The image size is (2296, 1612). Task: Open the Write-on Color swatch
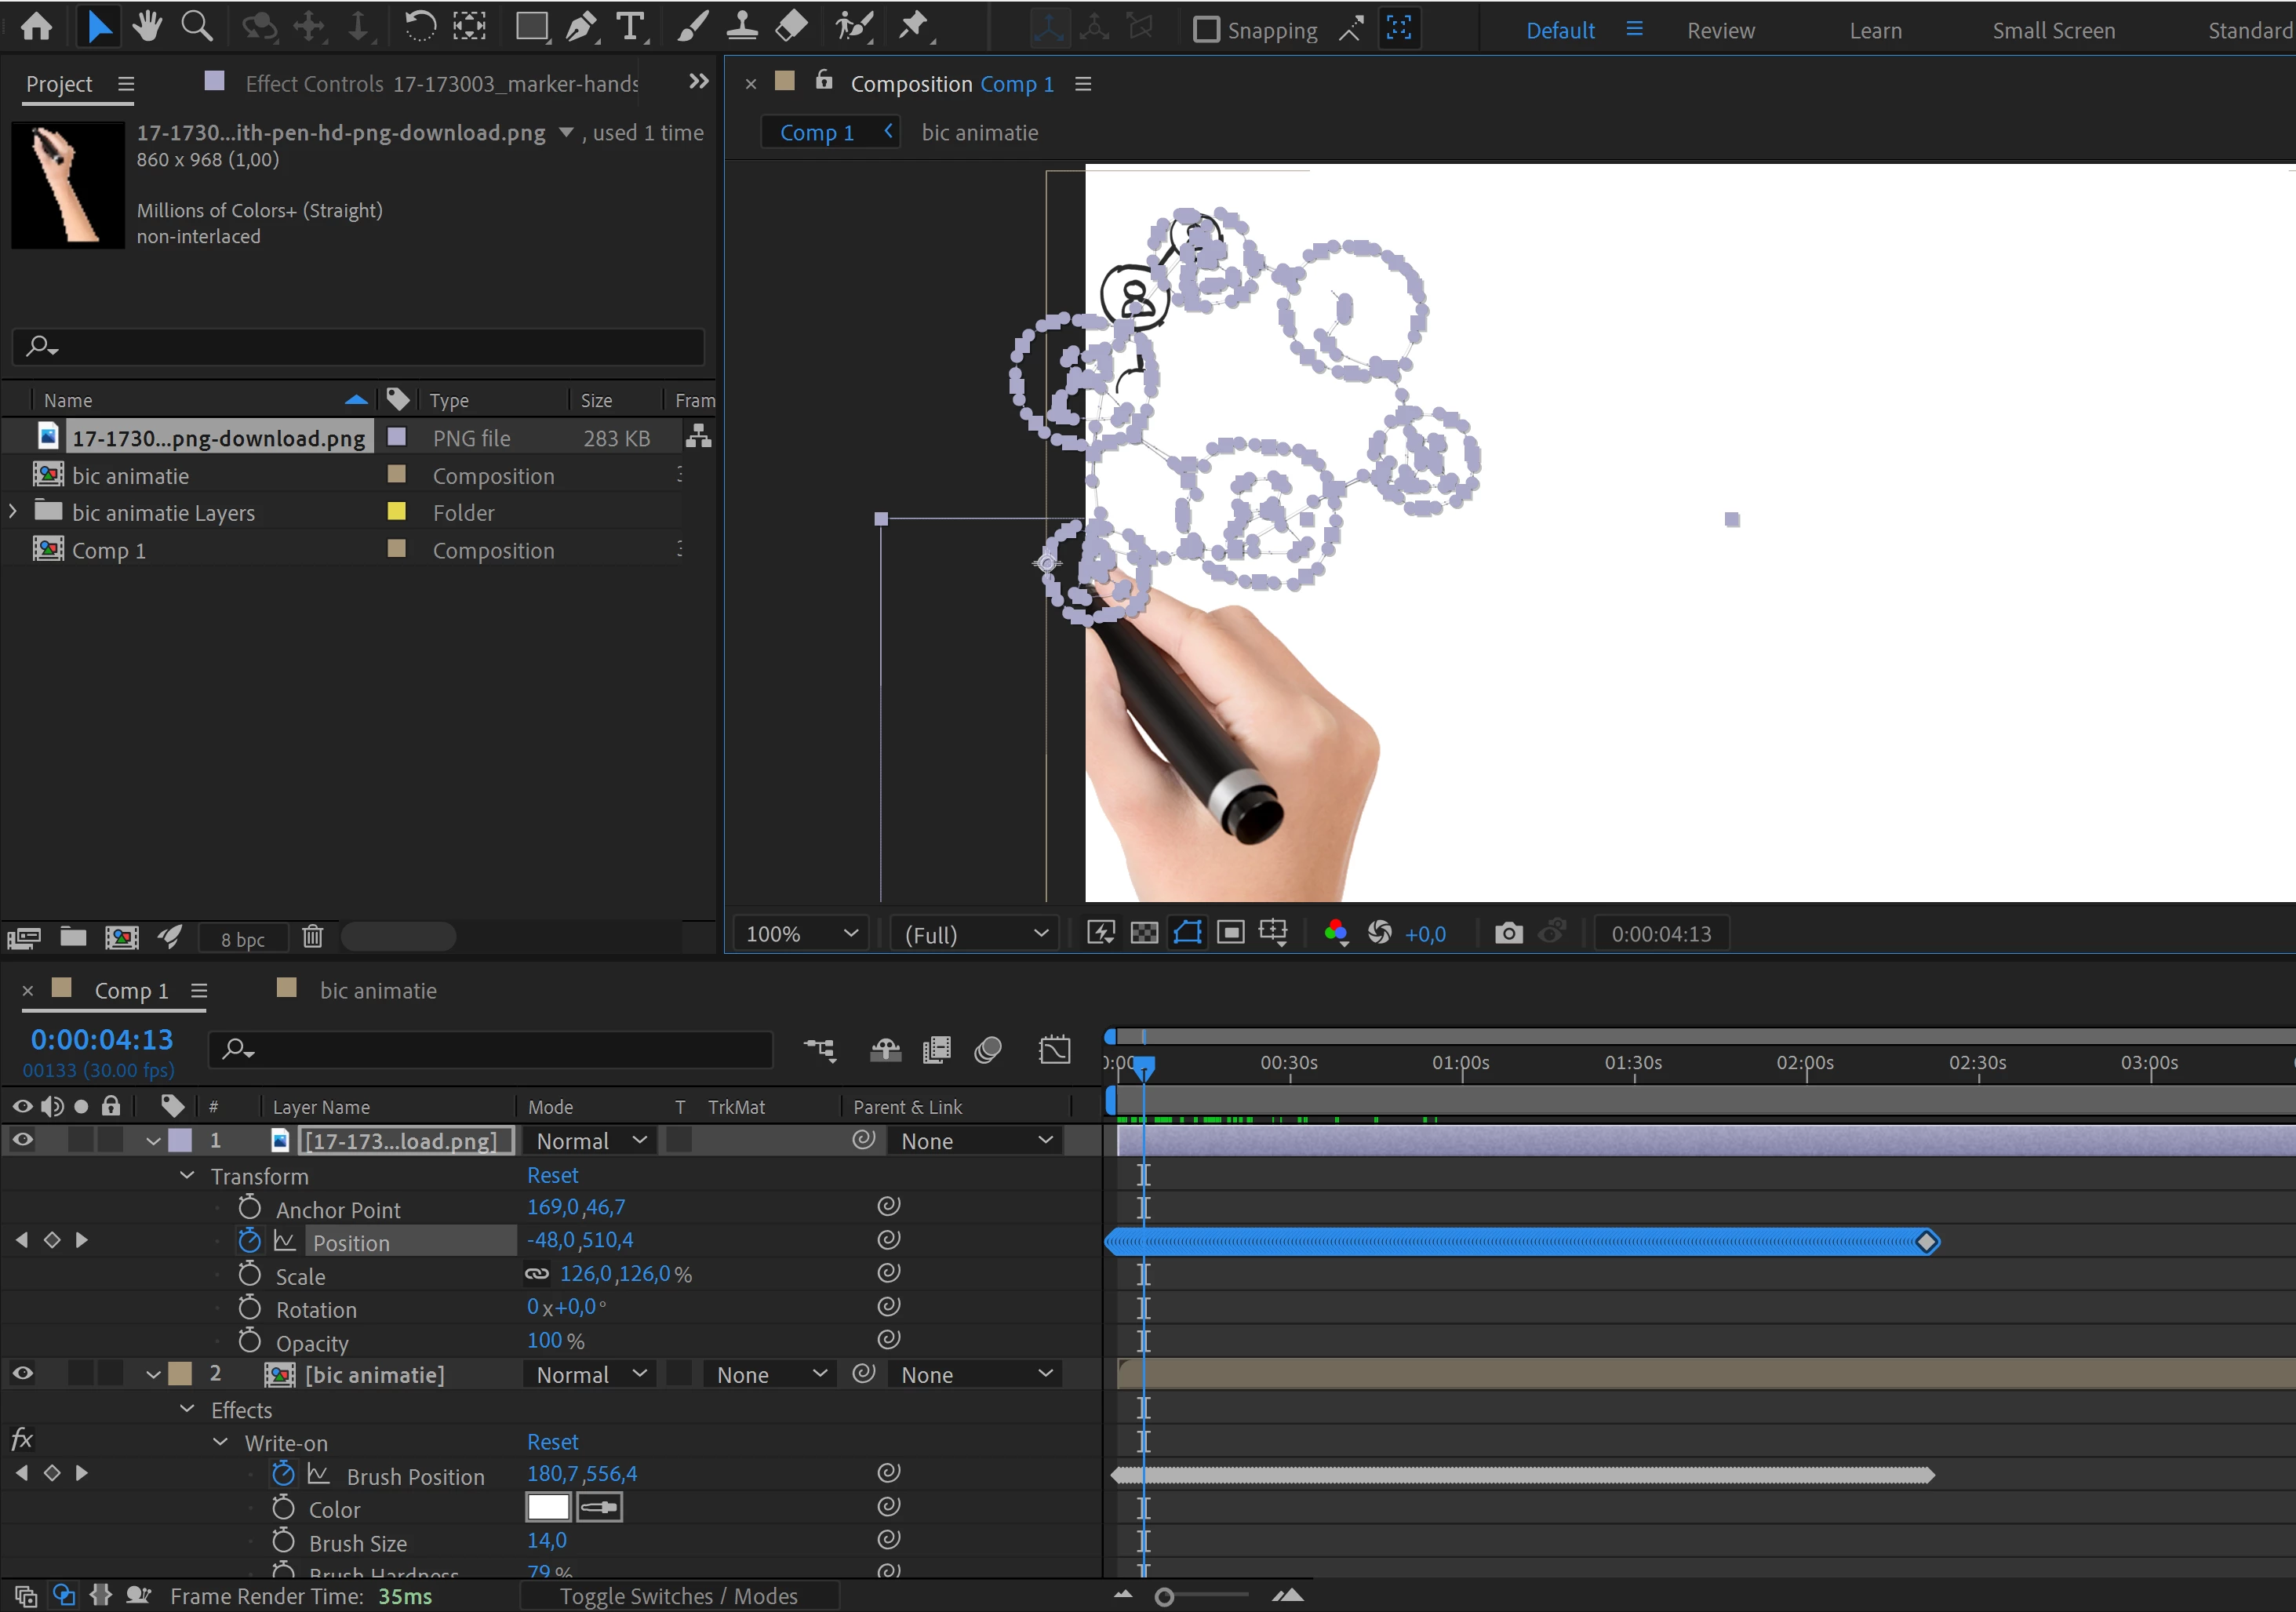coord(548,1507)
